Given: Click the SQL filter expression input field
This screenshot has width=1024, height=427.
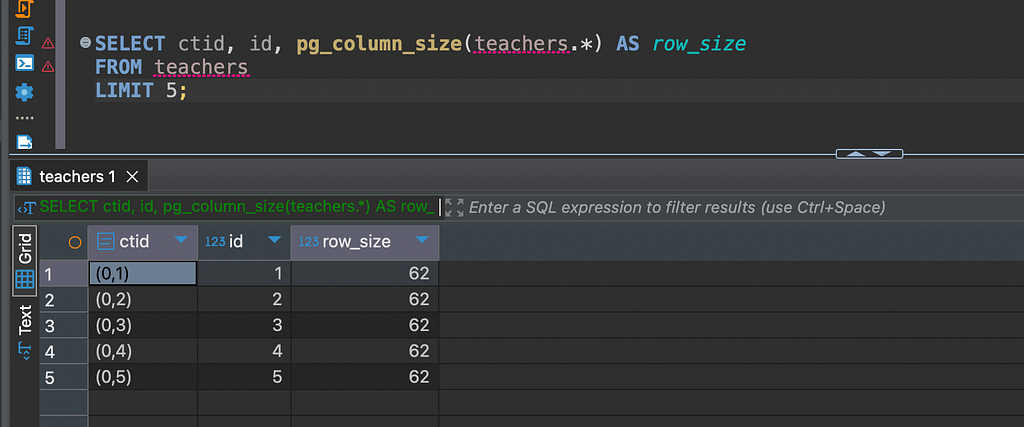Looking at the screenshot, I should tap(677, 208).
